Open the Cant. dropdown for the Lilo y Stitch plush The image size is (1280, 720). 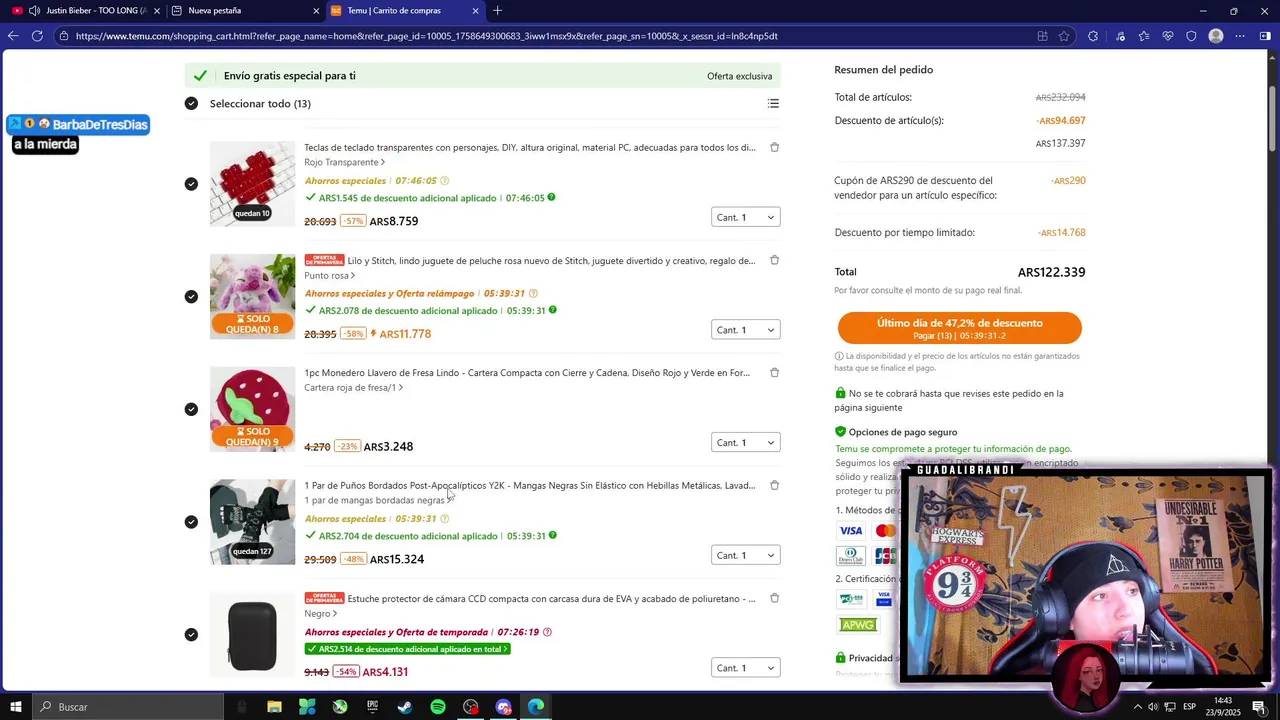pyautogui.click(x=746, y=330)
